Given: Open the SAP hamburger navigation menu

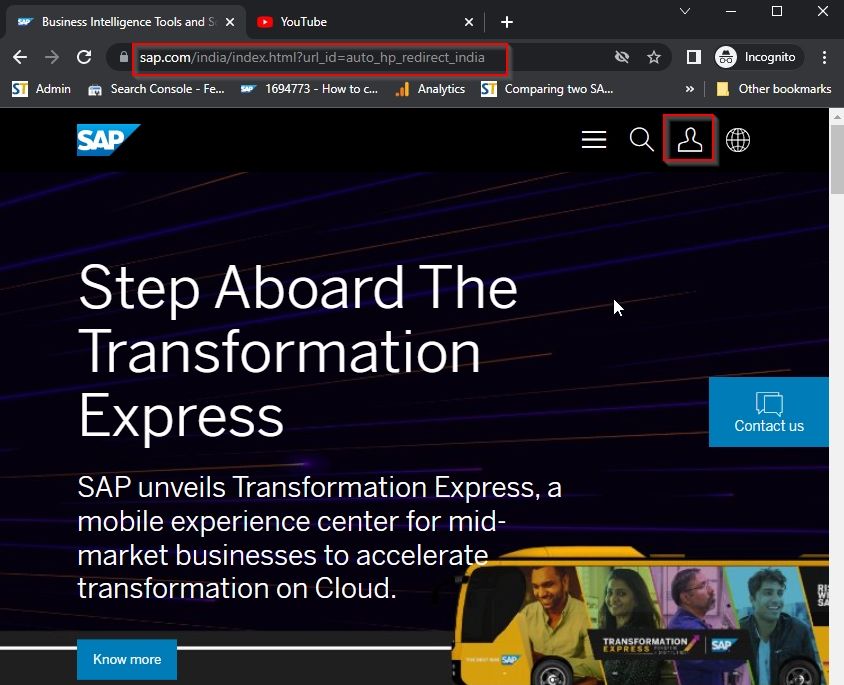Looking at the screenshot, I should [x=594, y=139].
